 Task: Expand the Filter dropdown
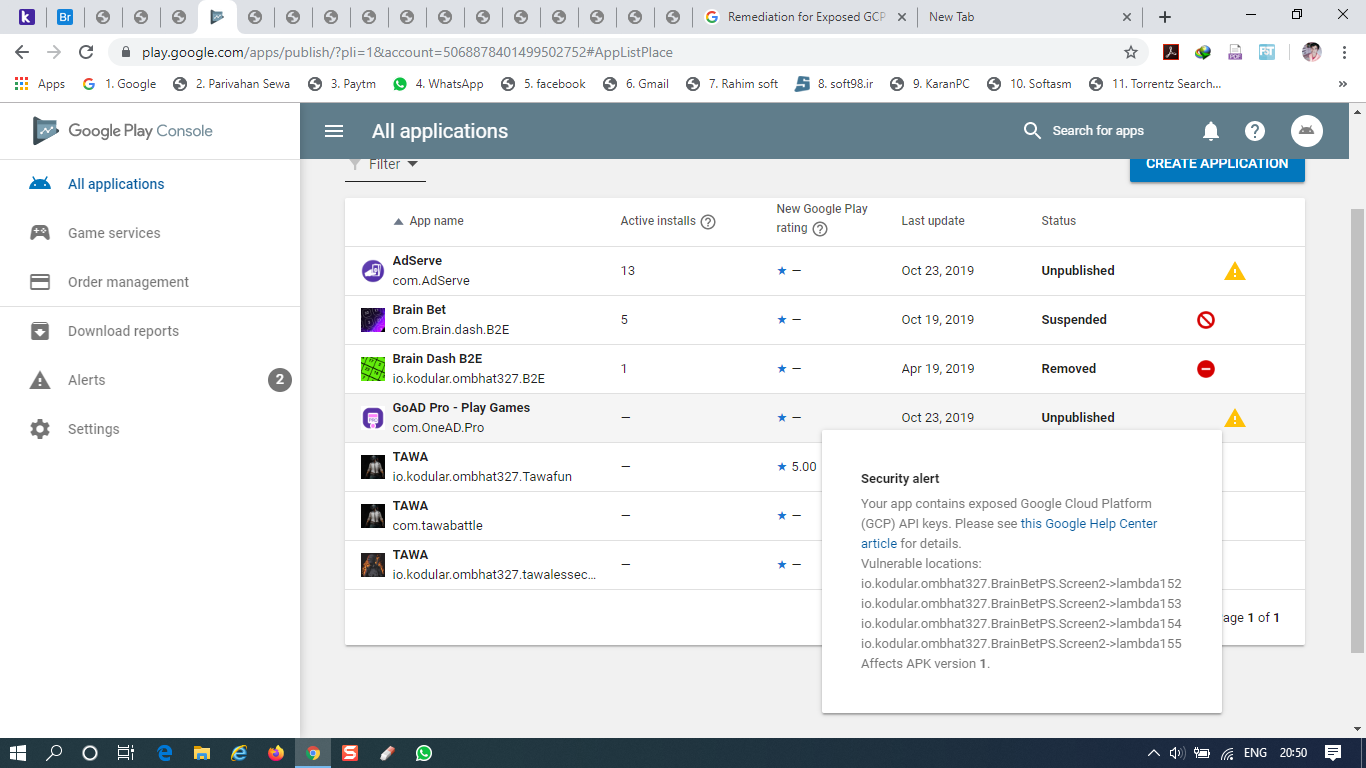pos(385,165)
